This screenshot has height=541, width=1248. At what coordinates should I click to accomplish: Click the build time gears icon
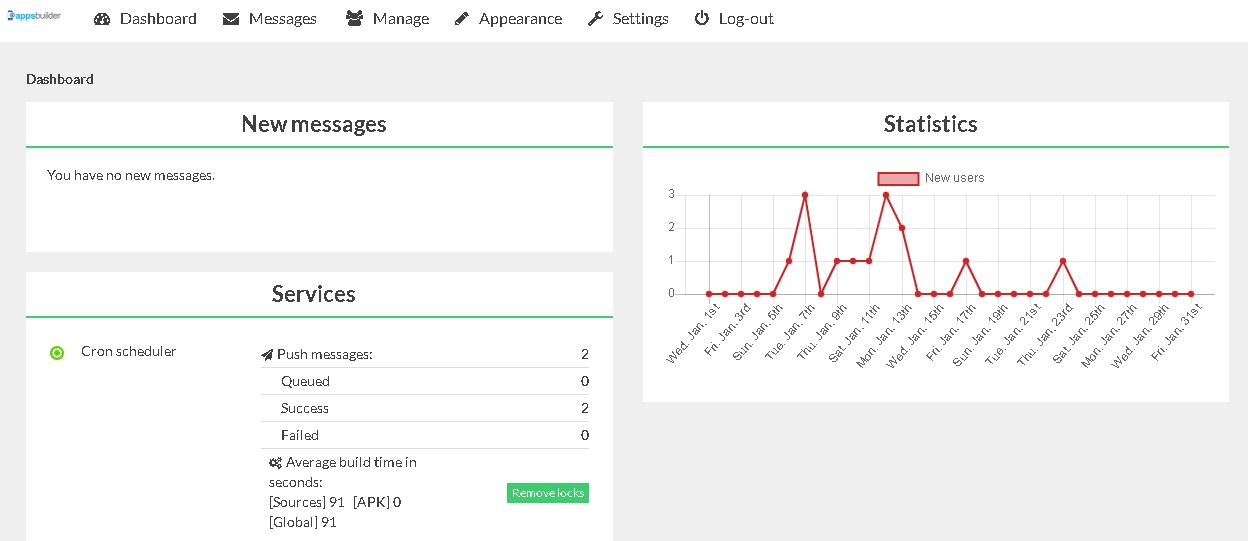(275, 463)
